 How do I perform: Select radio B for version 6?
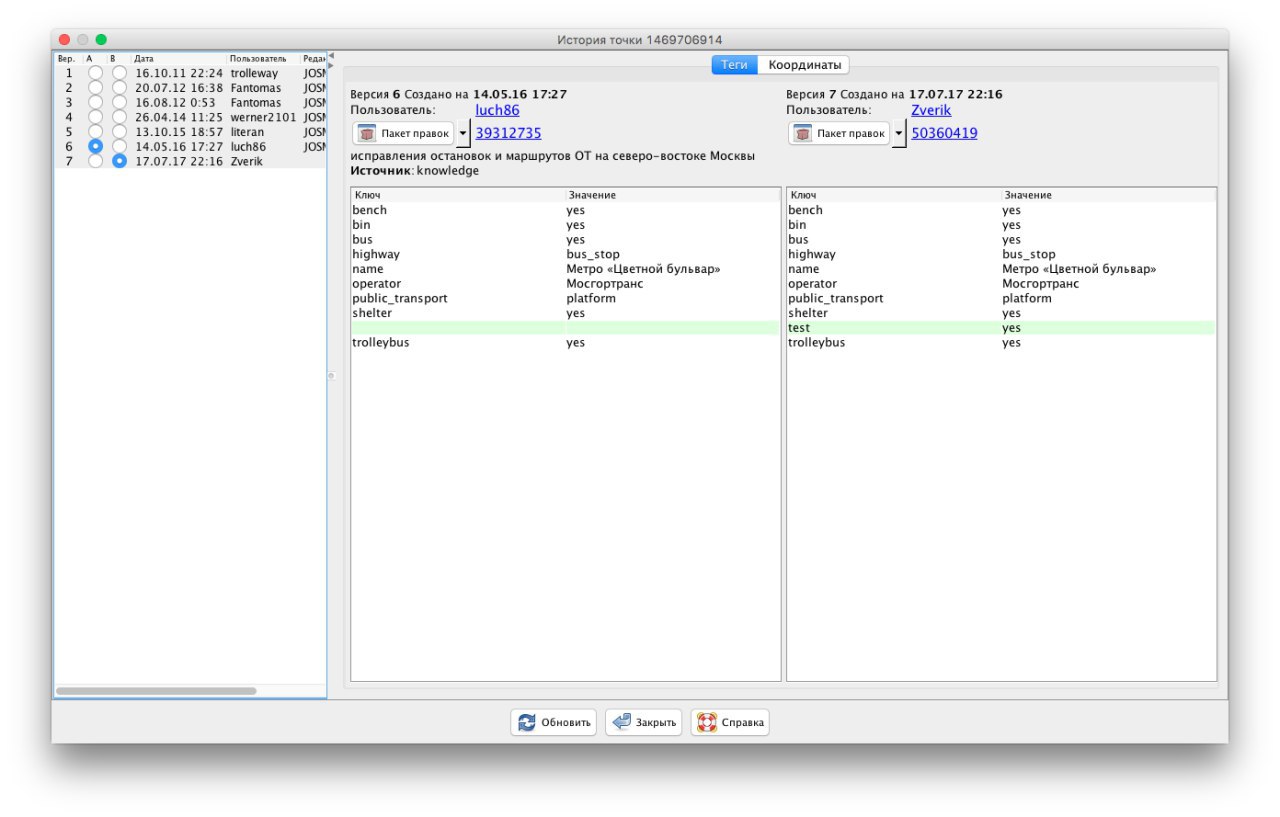point(119,146)
